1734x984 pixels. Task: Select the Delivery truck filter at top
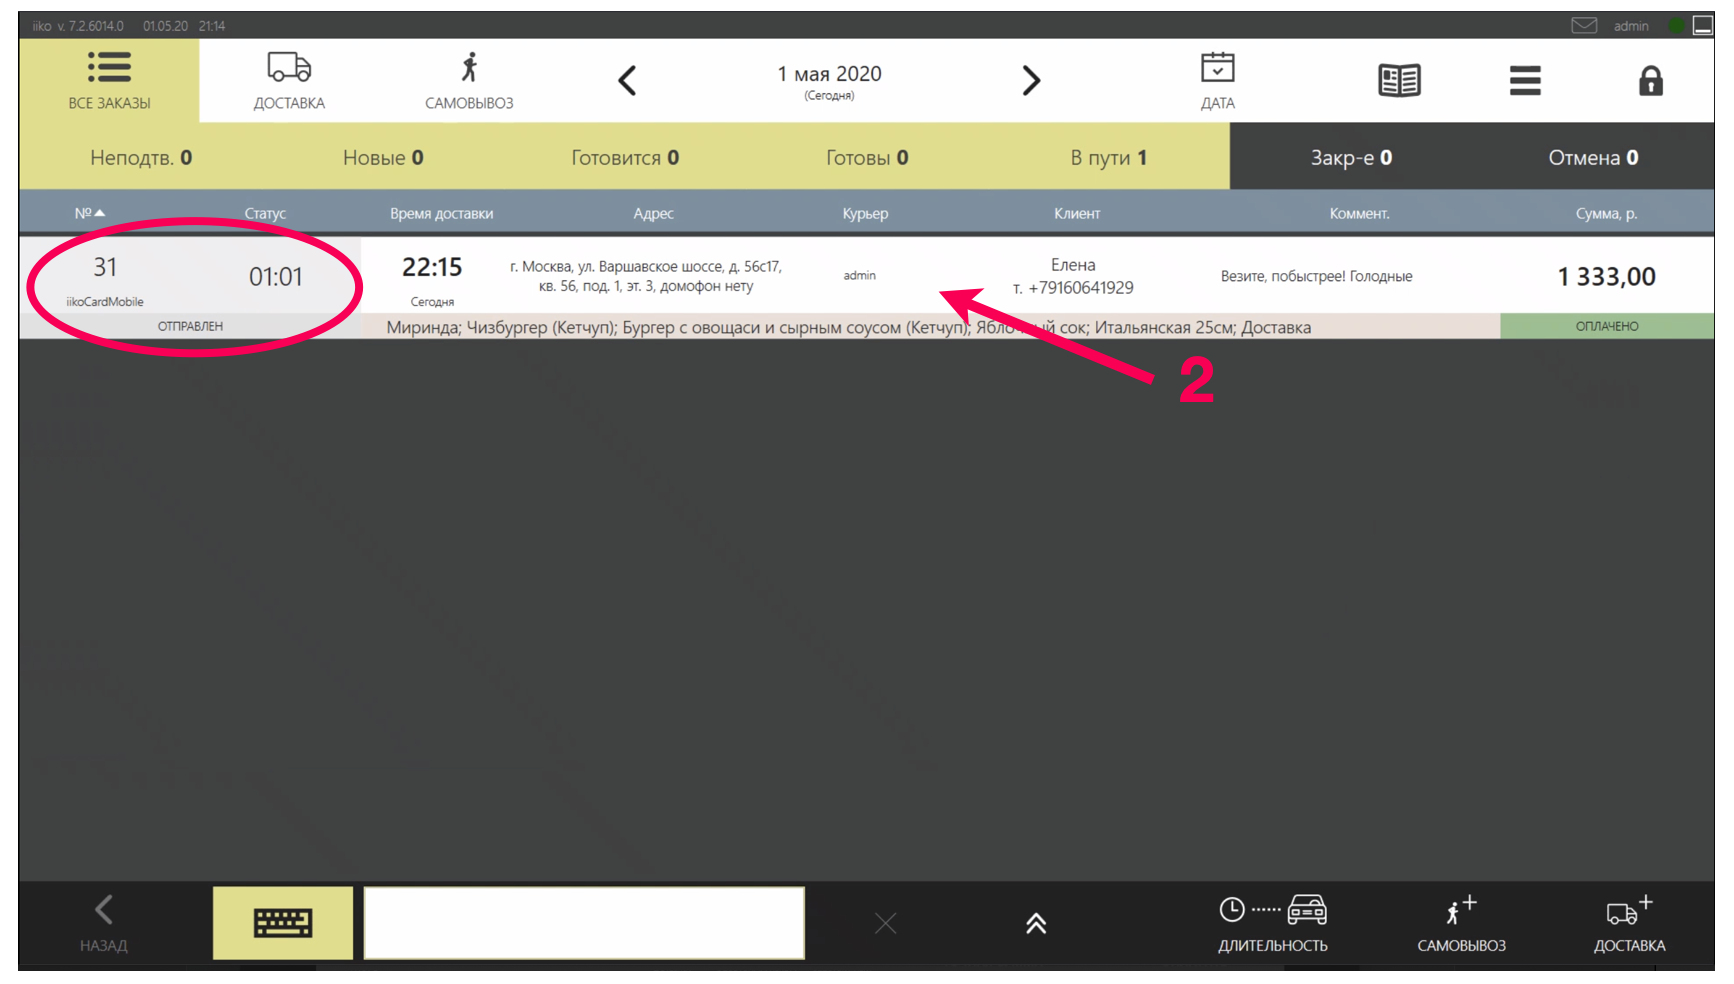point(289,81)
